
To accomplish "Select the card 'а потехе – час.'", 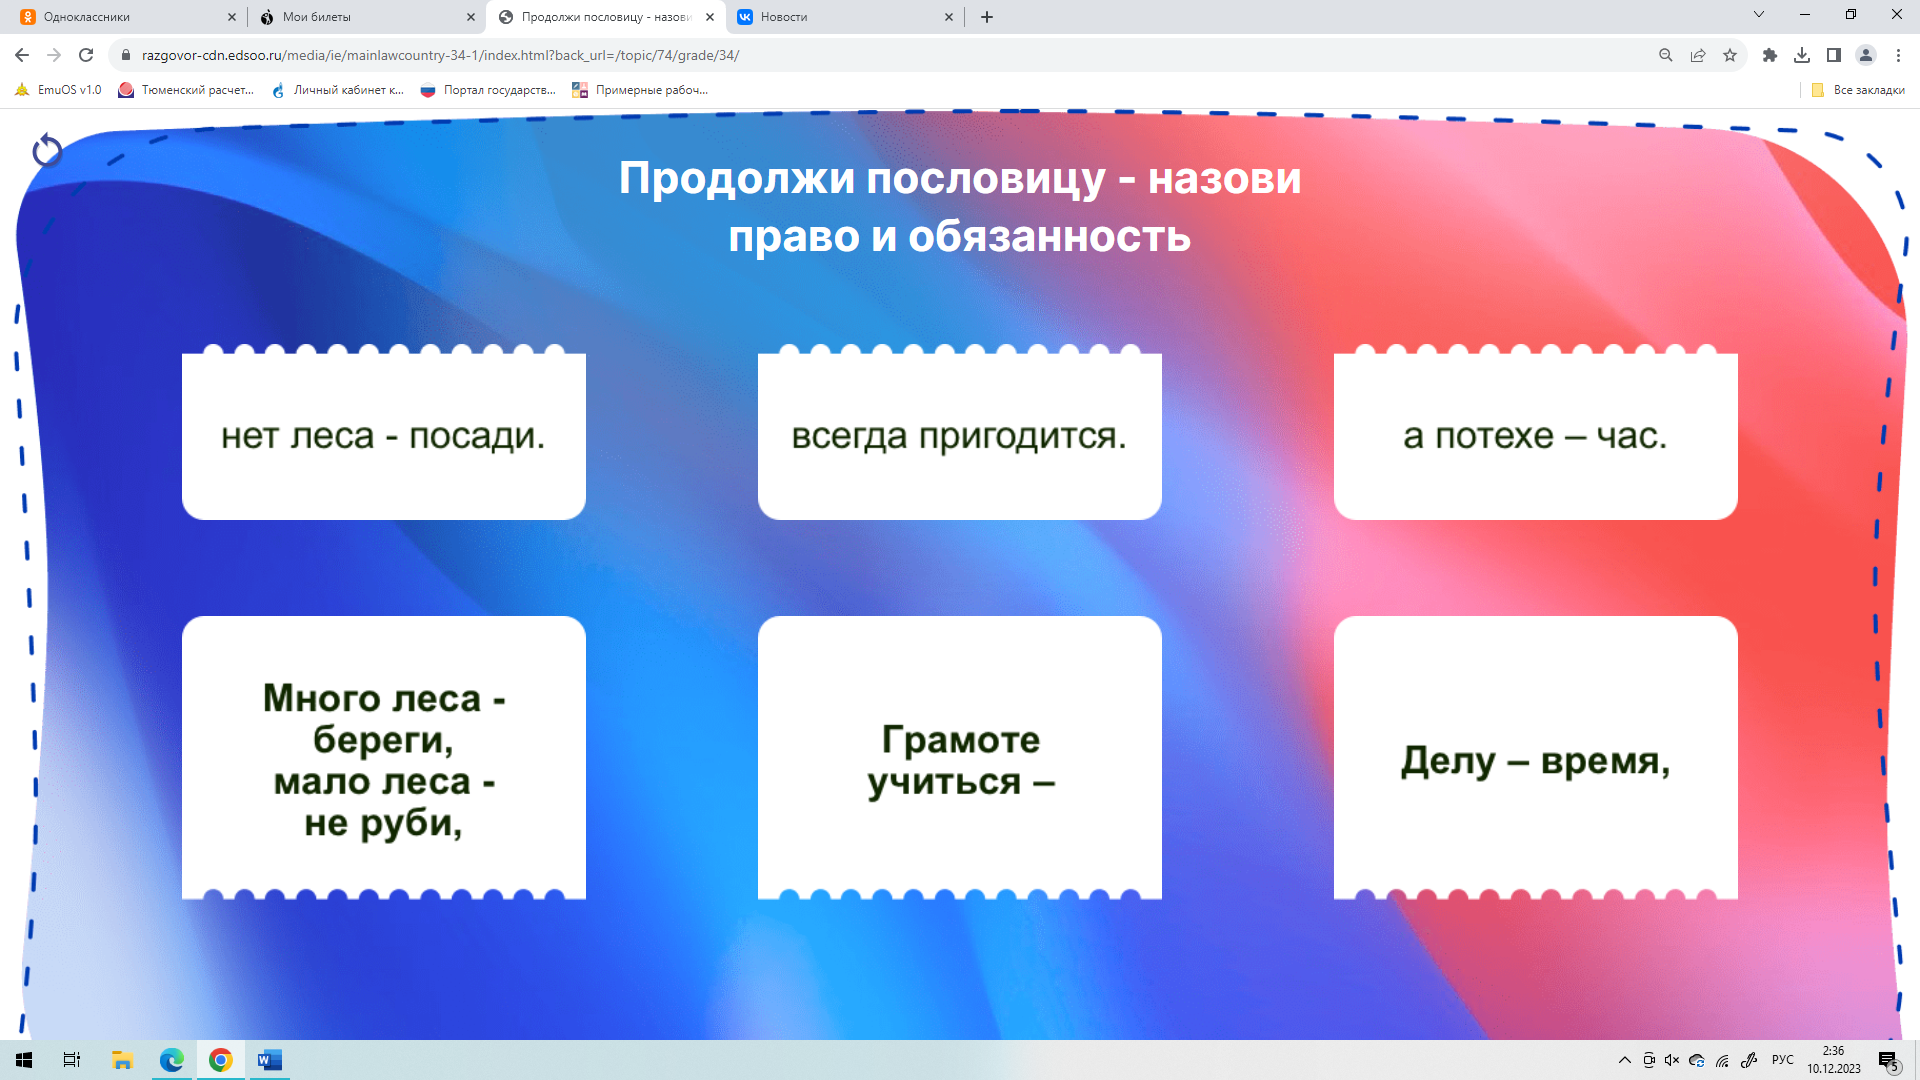I will tap(1535, 436).
